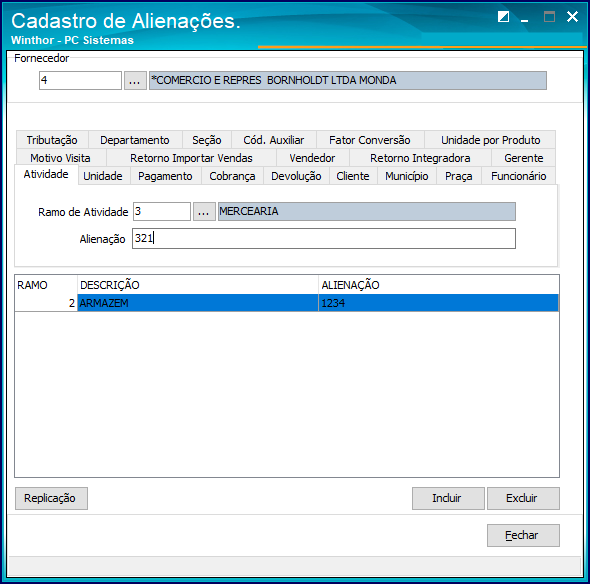
Task: Click the Atividade tab
Action: (x=46, y=174)
